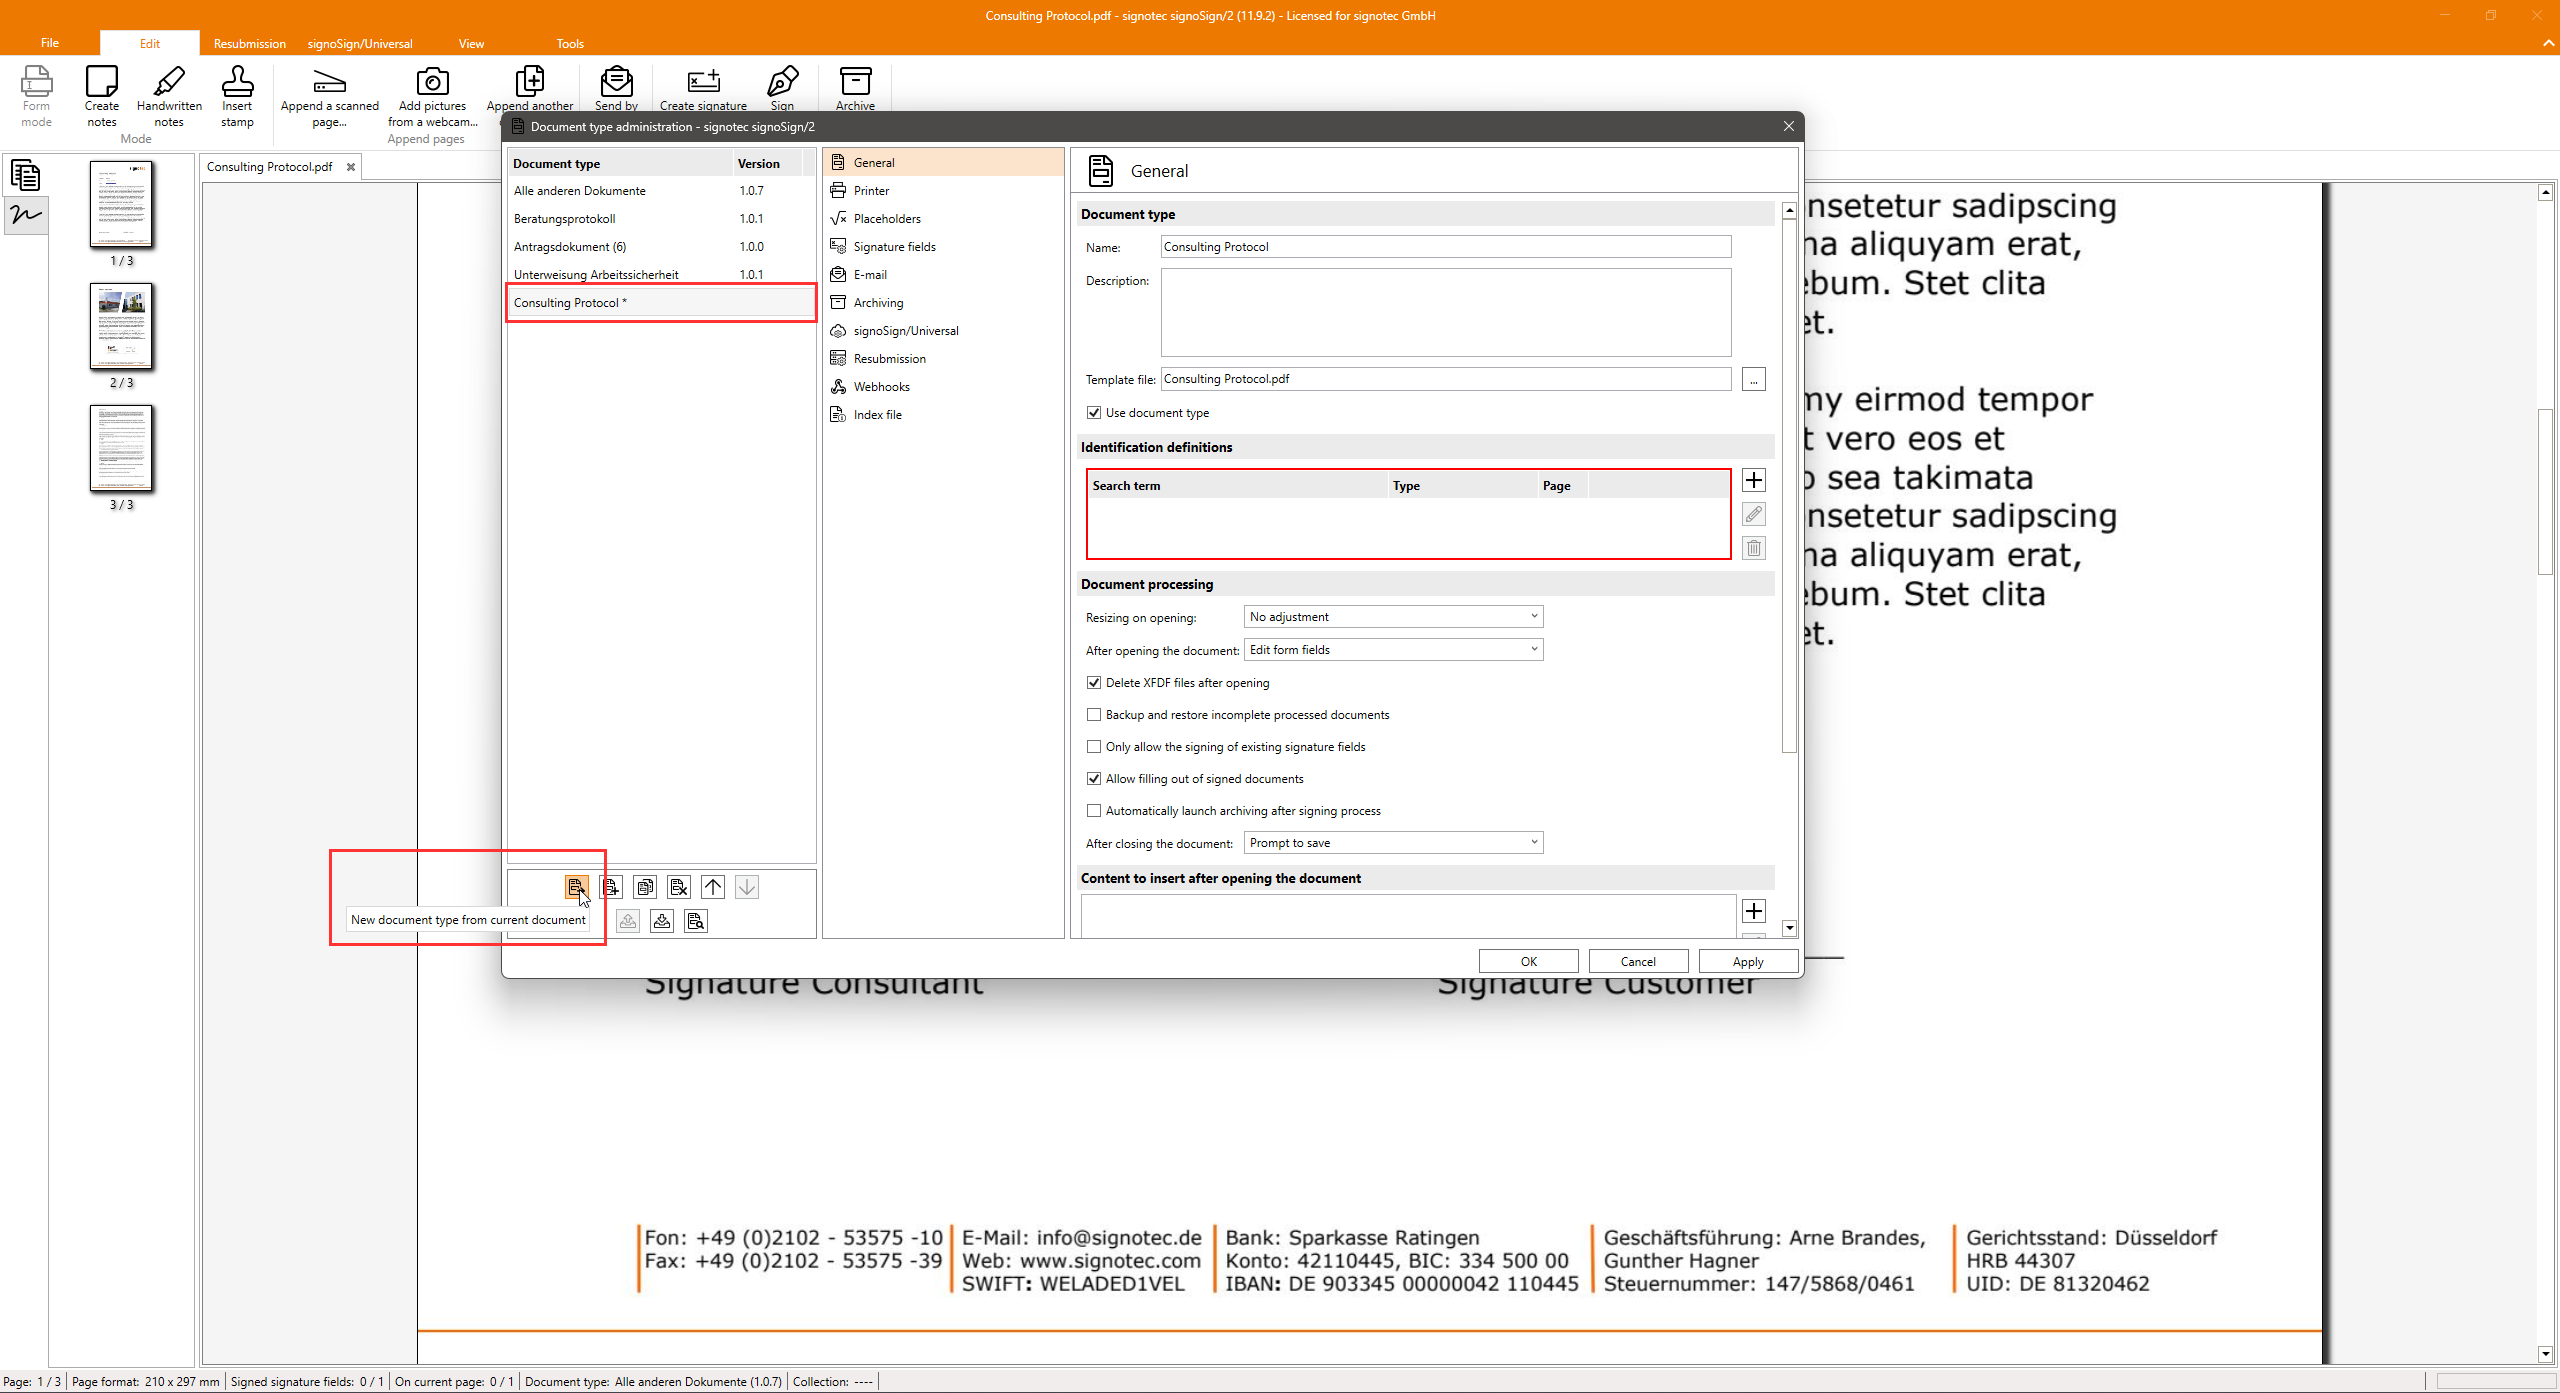Open After opening the document dropdown

1393,650
